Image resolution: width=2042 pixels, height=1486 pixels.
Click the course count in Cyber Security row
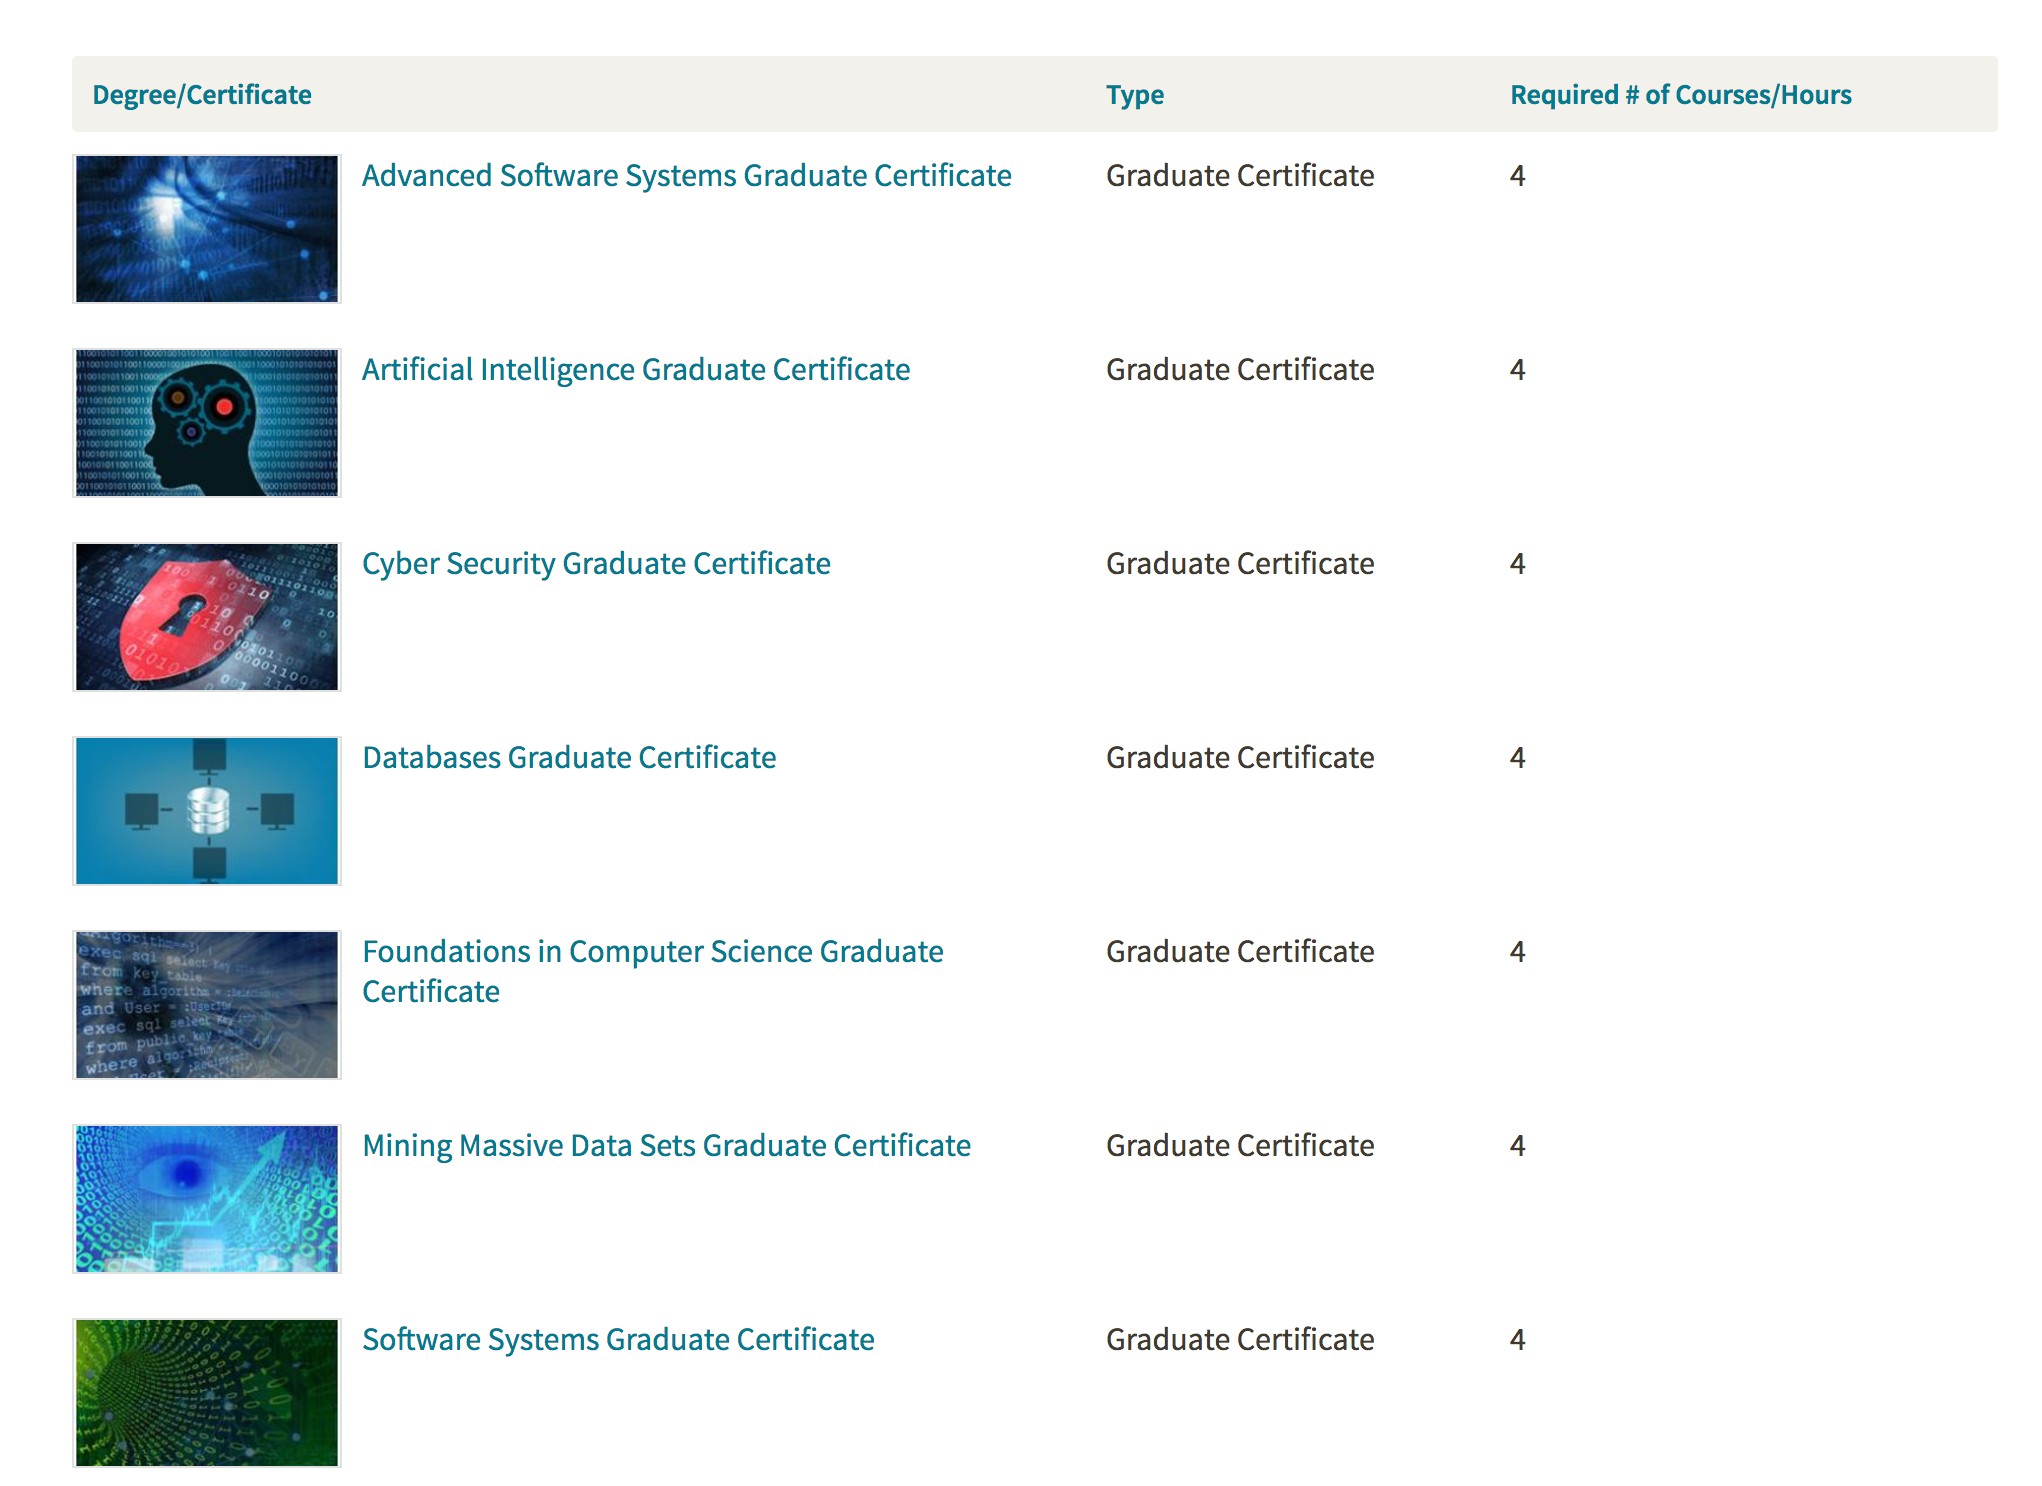(x=1517, y=564)
